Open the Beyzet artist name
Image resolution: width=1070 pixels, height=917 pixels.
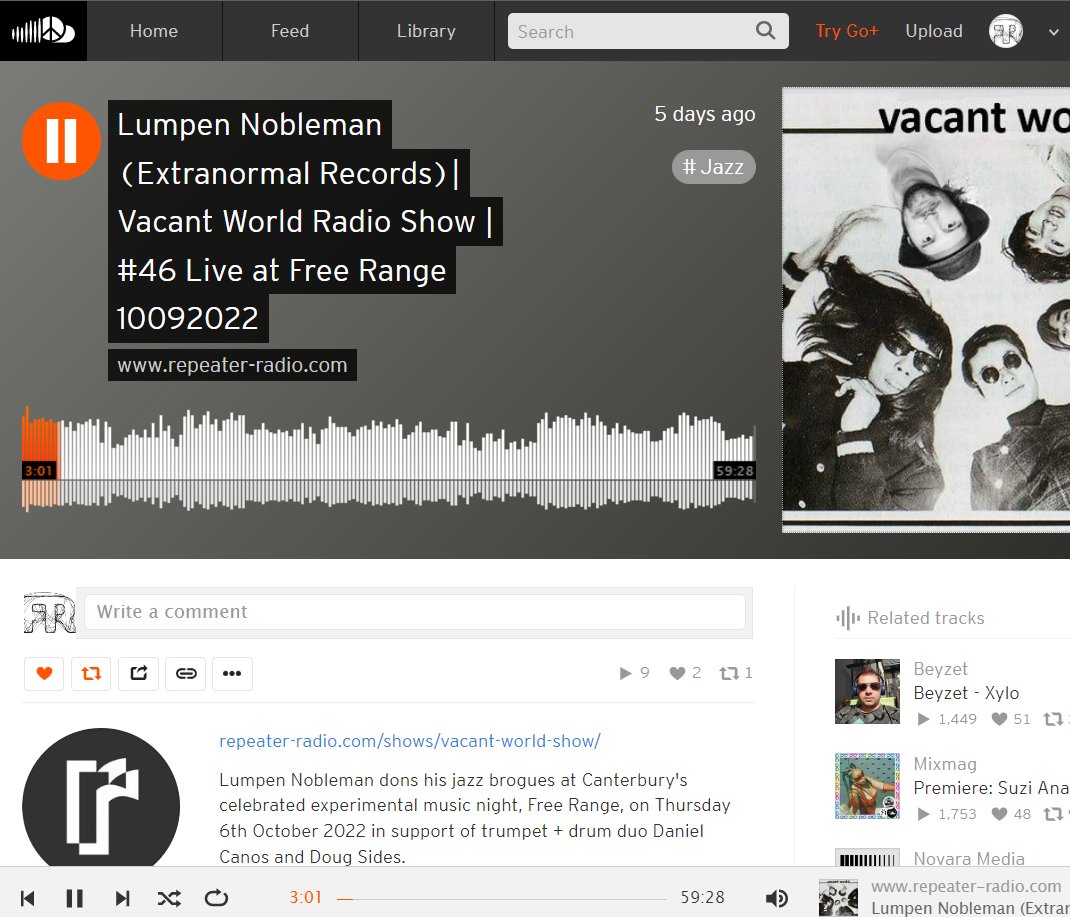tap(940, 669)
